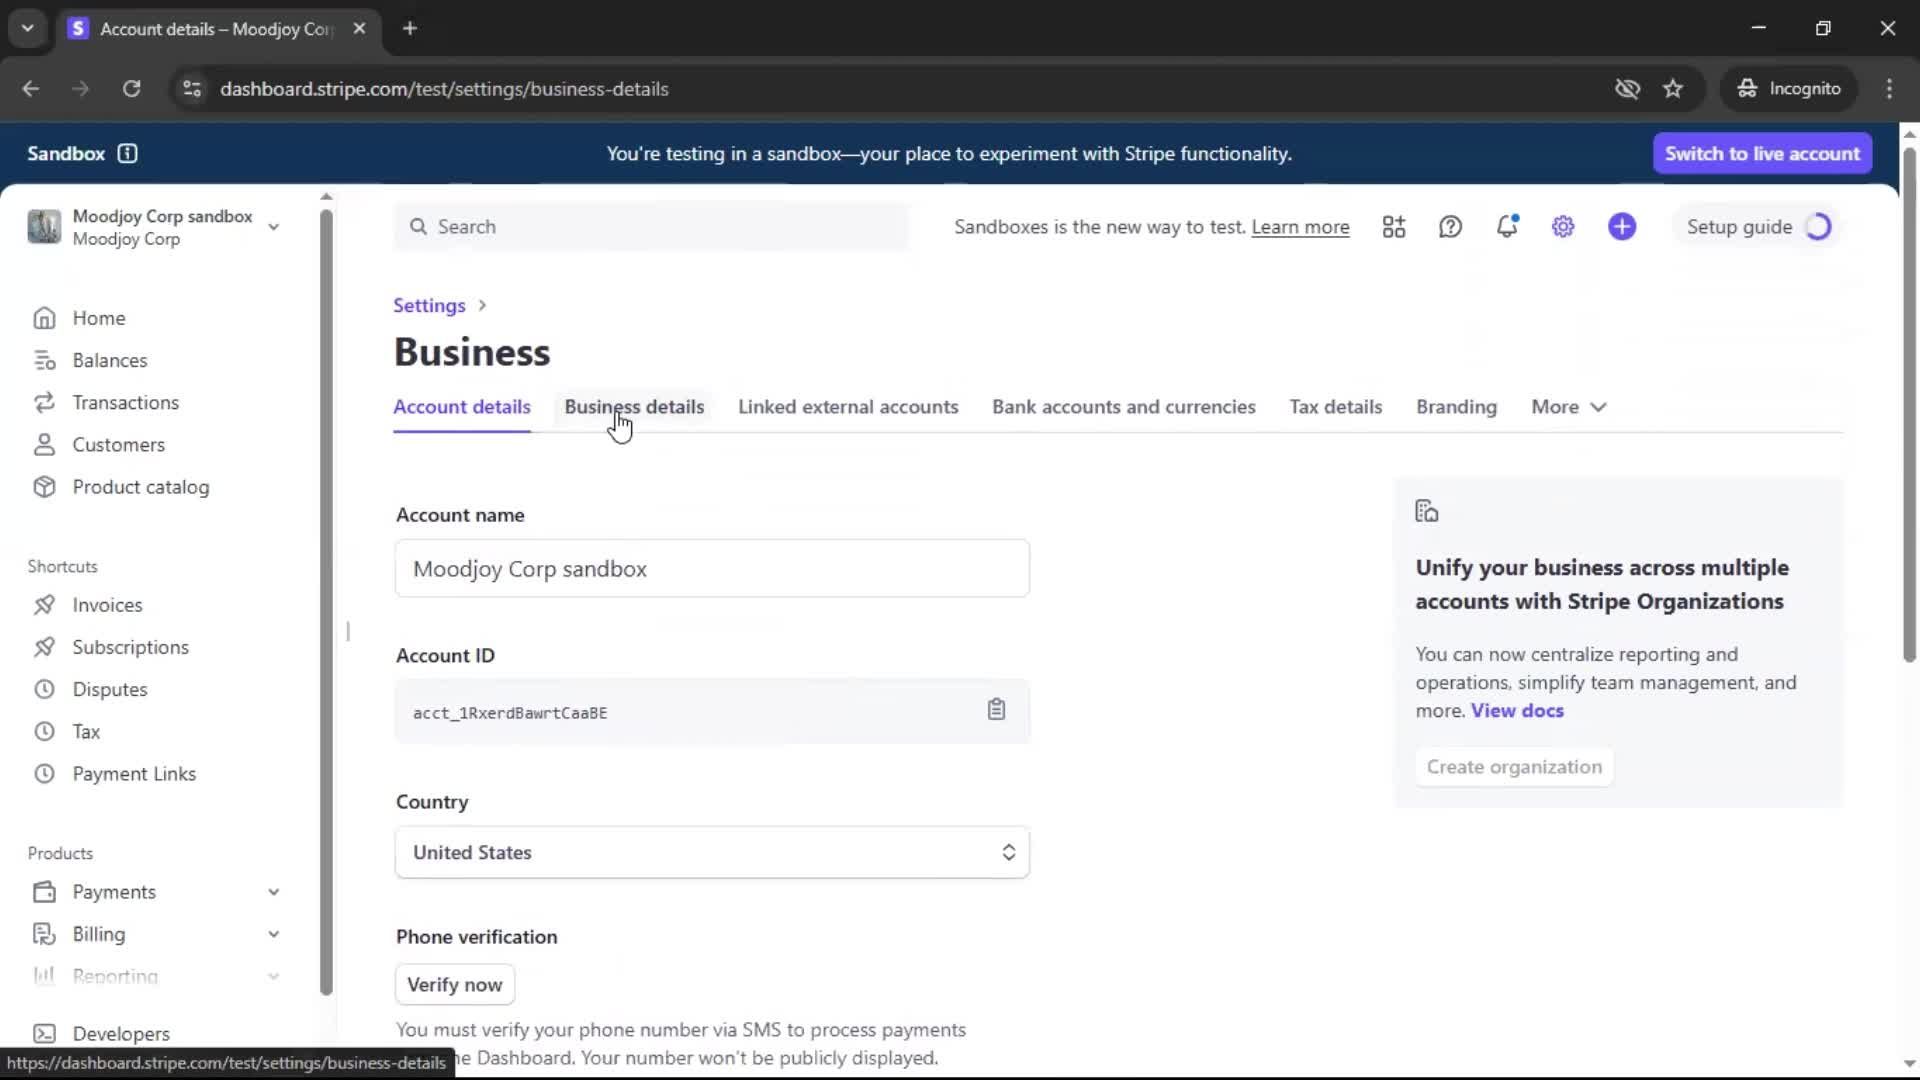Open the View docs link
The width and height of the screenshot is (1920, 1080).
coord(1517,711)
